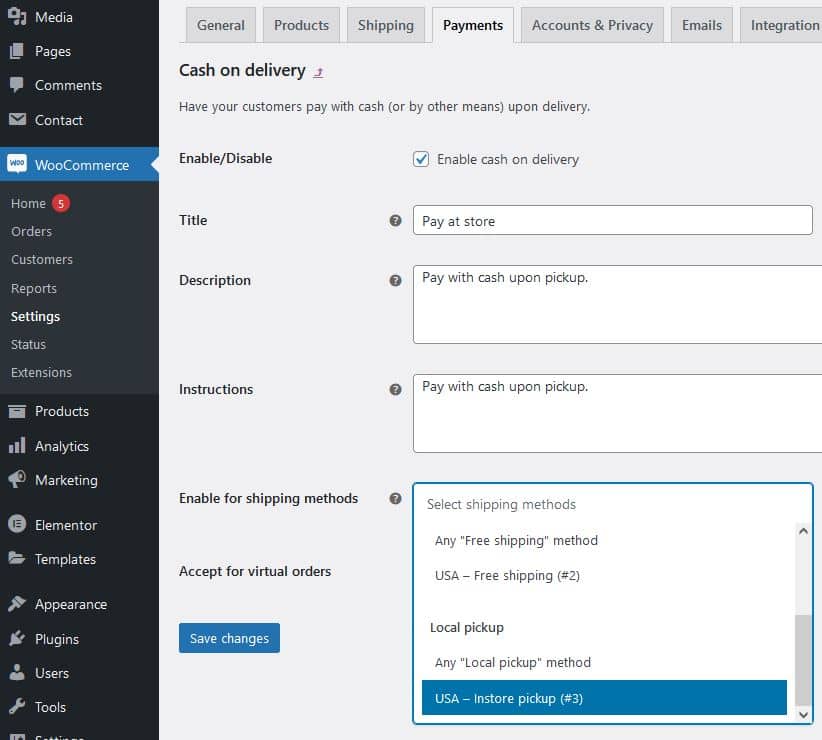
Task: Click the dropdown list scroll up arrow
Action: click(x=803, y=531)
